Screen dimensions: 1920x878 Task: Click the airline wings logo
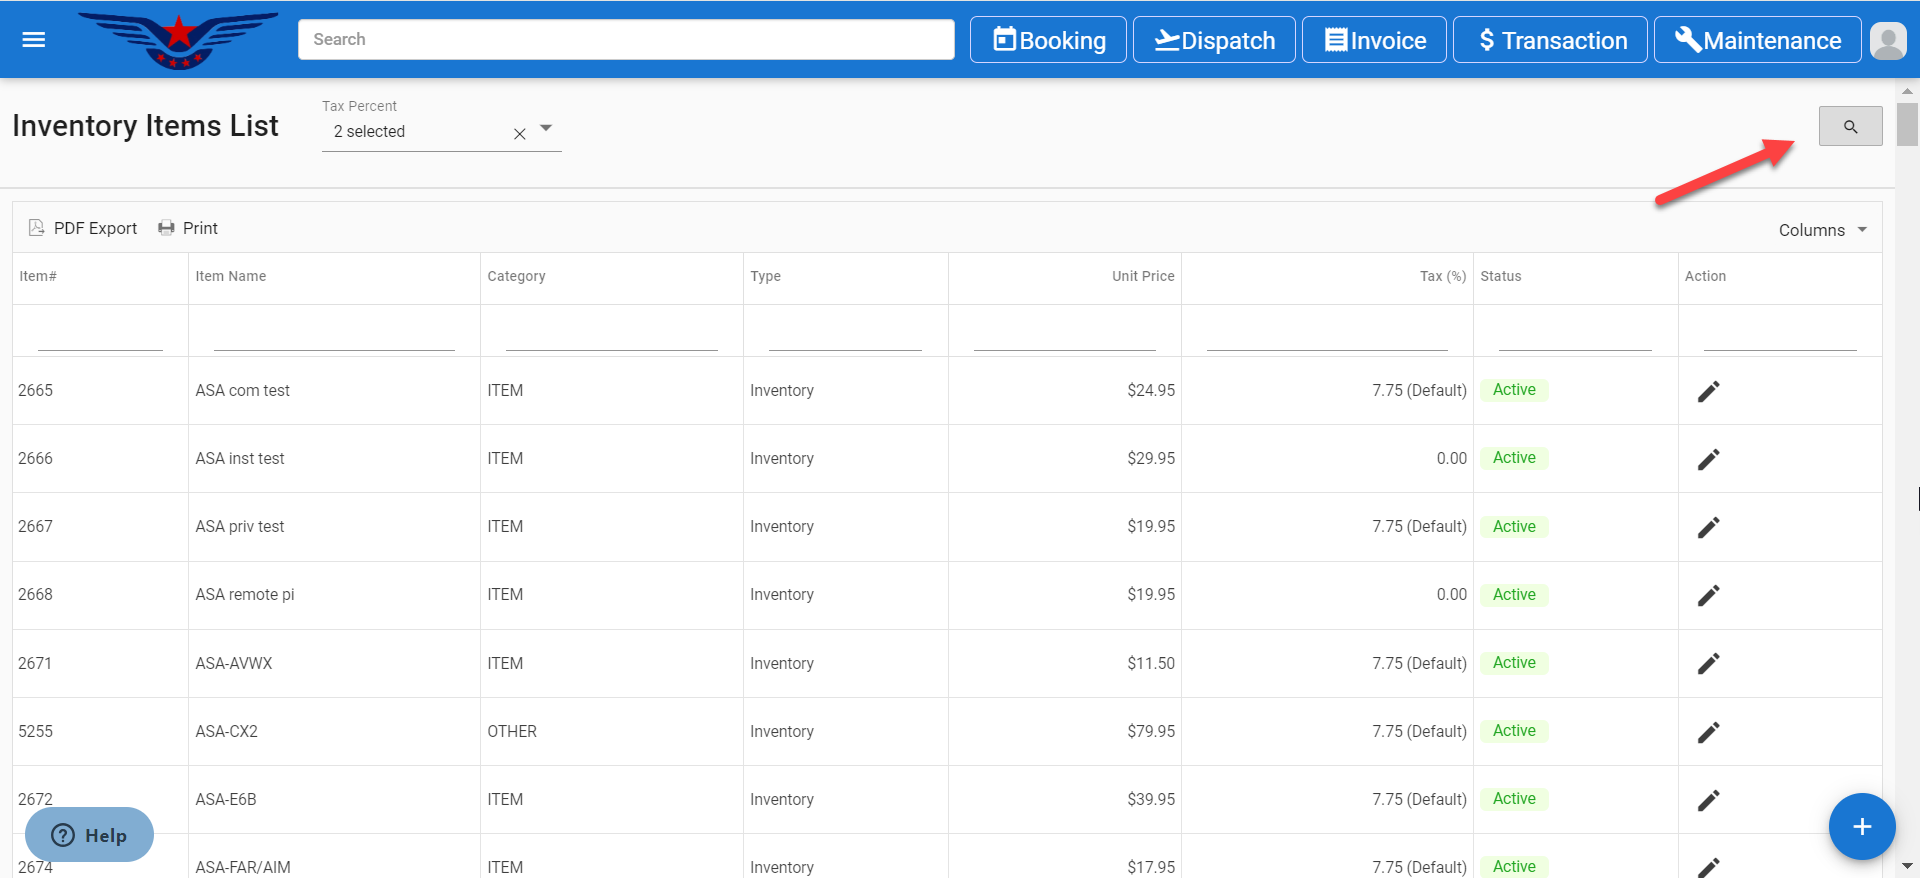coord(178,40)
